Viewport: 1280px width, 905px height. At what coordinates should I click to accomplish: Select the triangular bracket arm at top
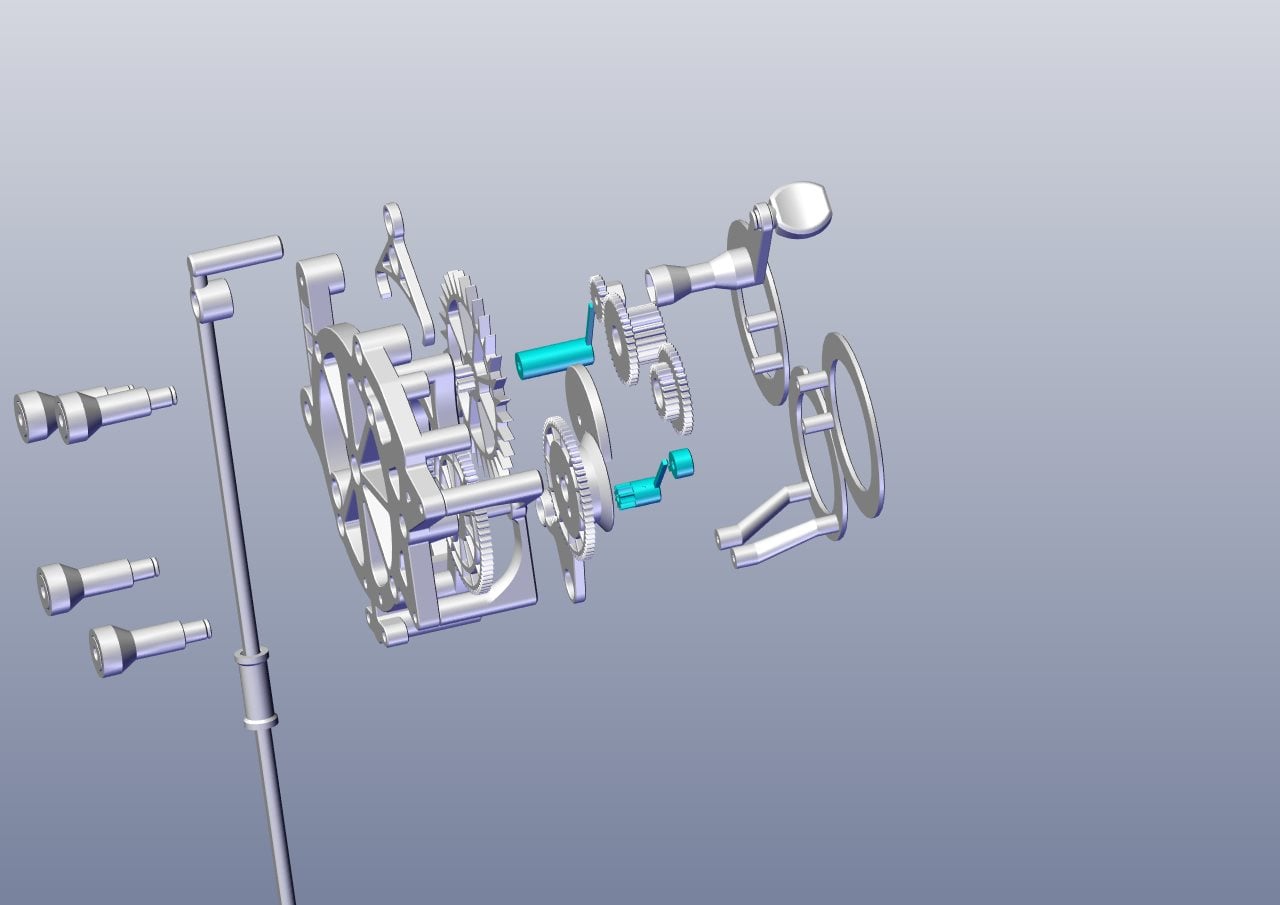tap(405, 272)
